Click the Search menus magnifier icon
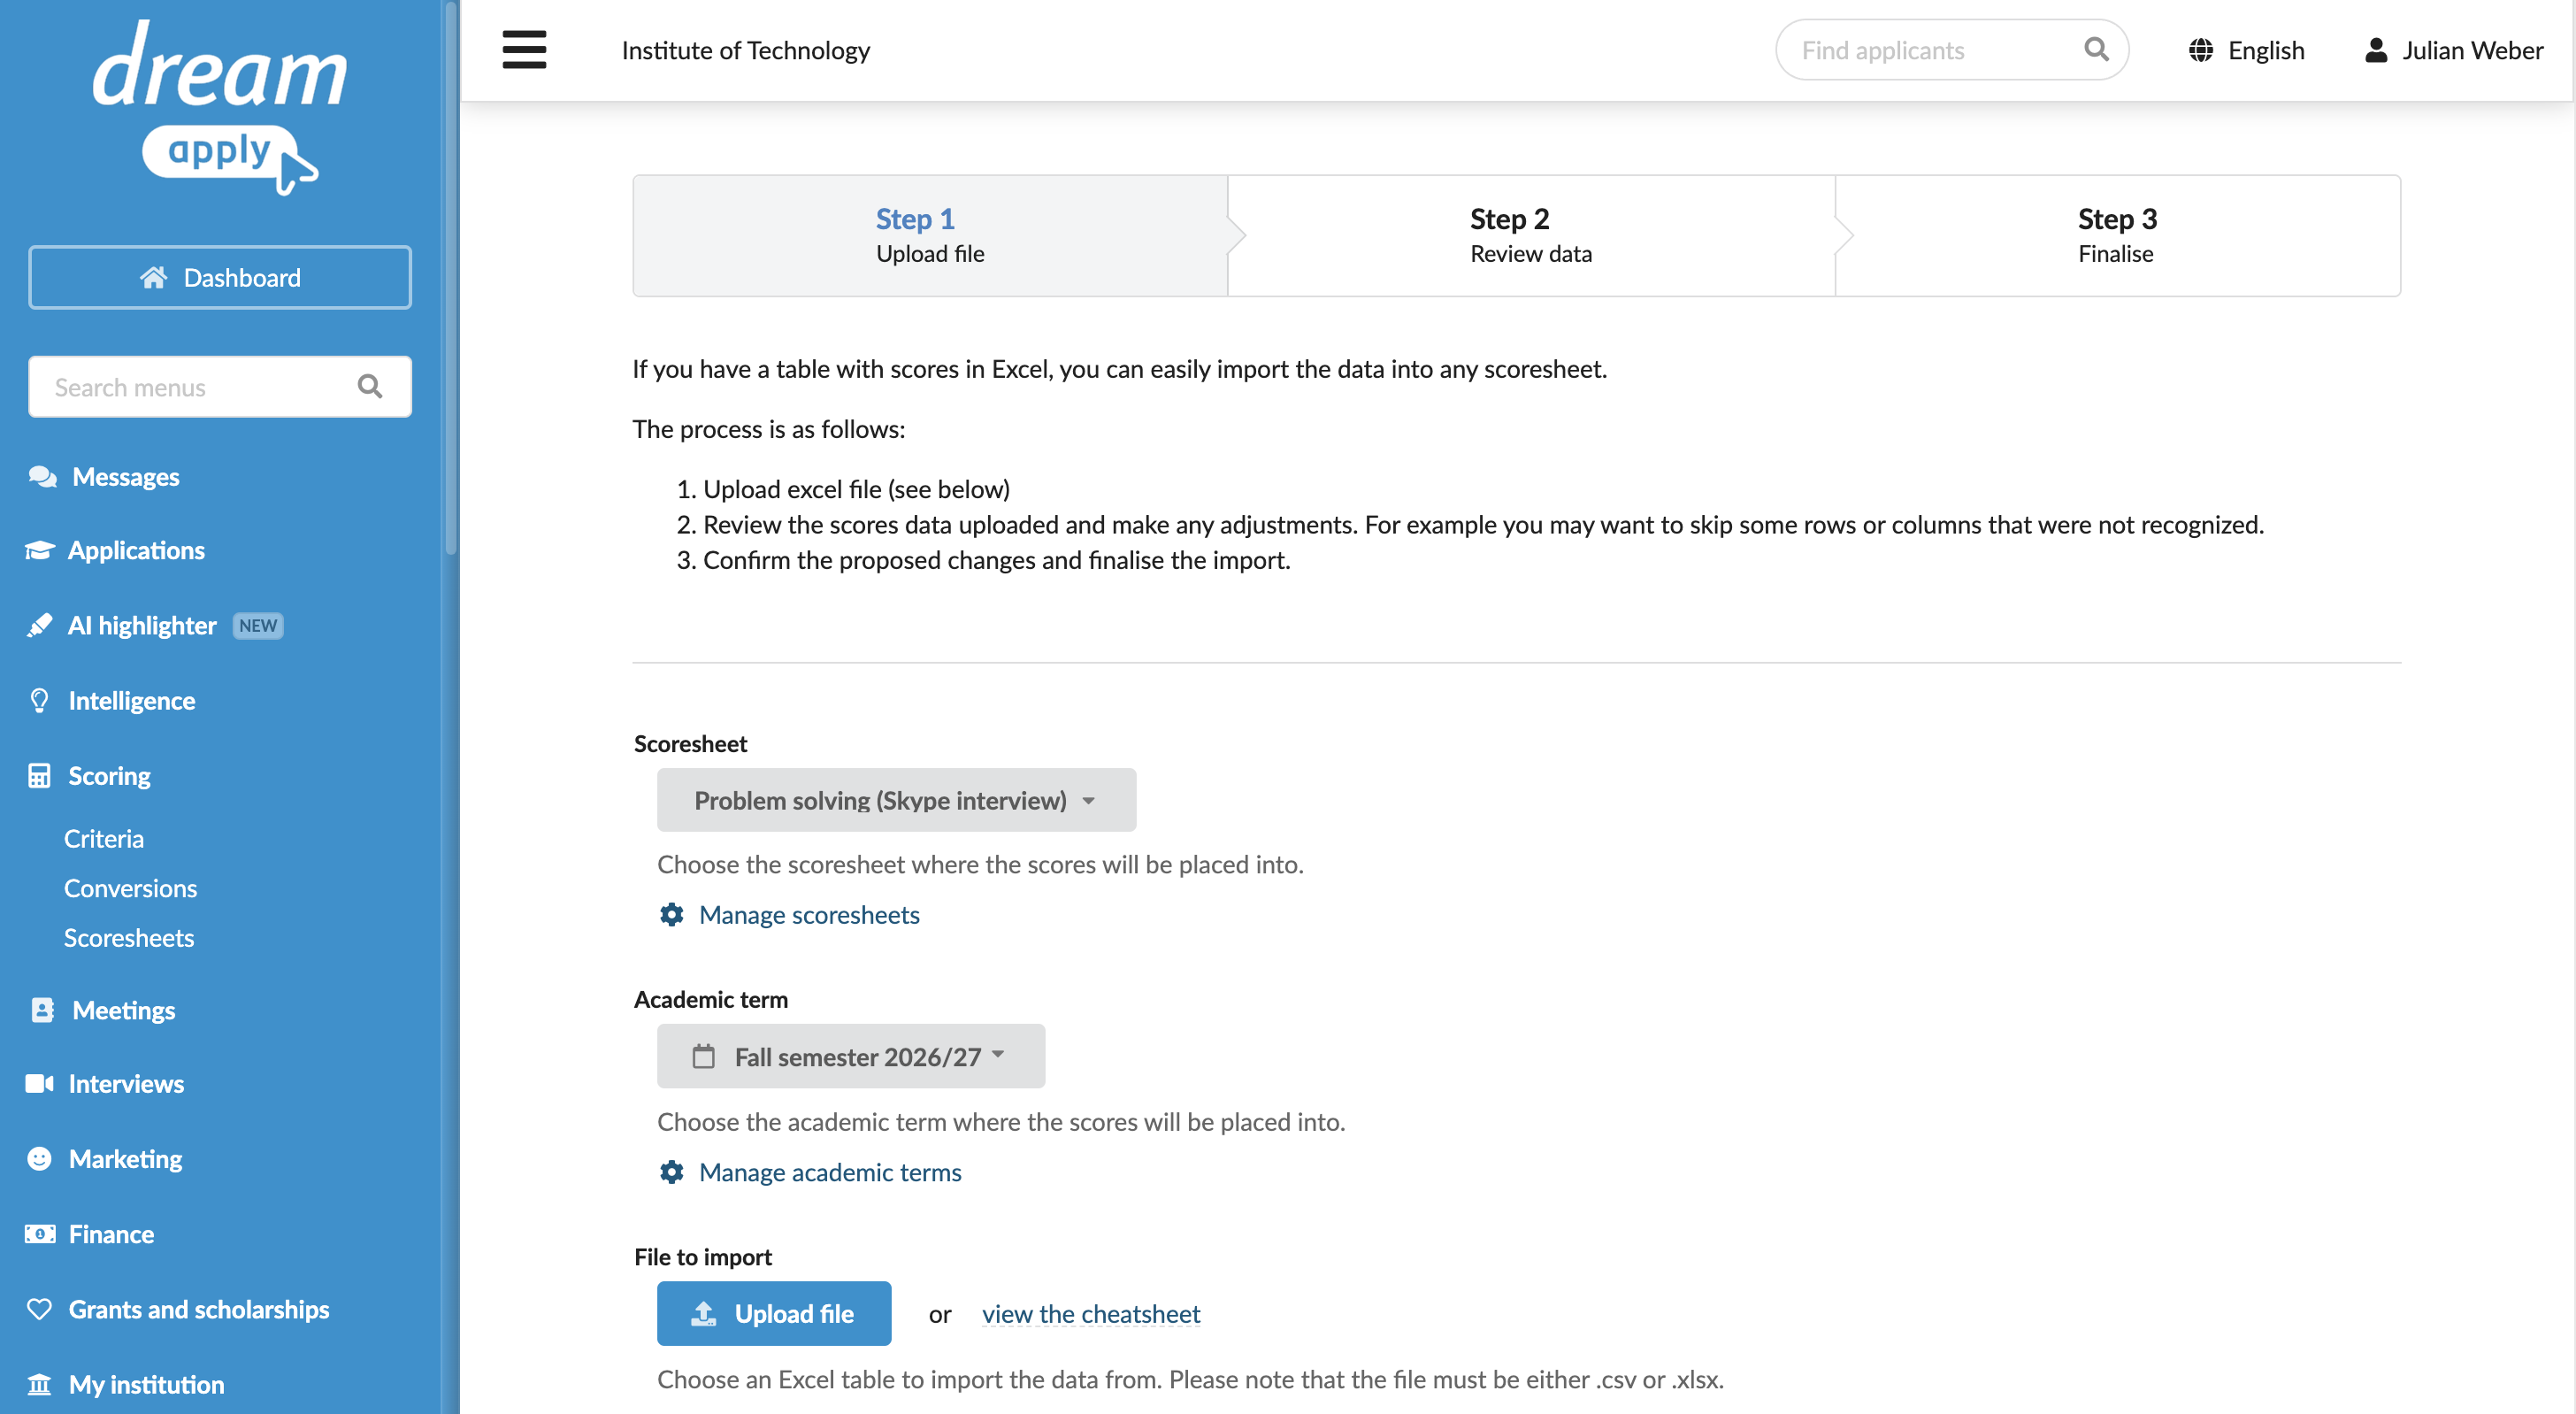 click(370, 386)
